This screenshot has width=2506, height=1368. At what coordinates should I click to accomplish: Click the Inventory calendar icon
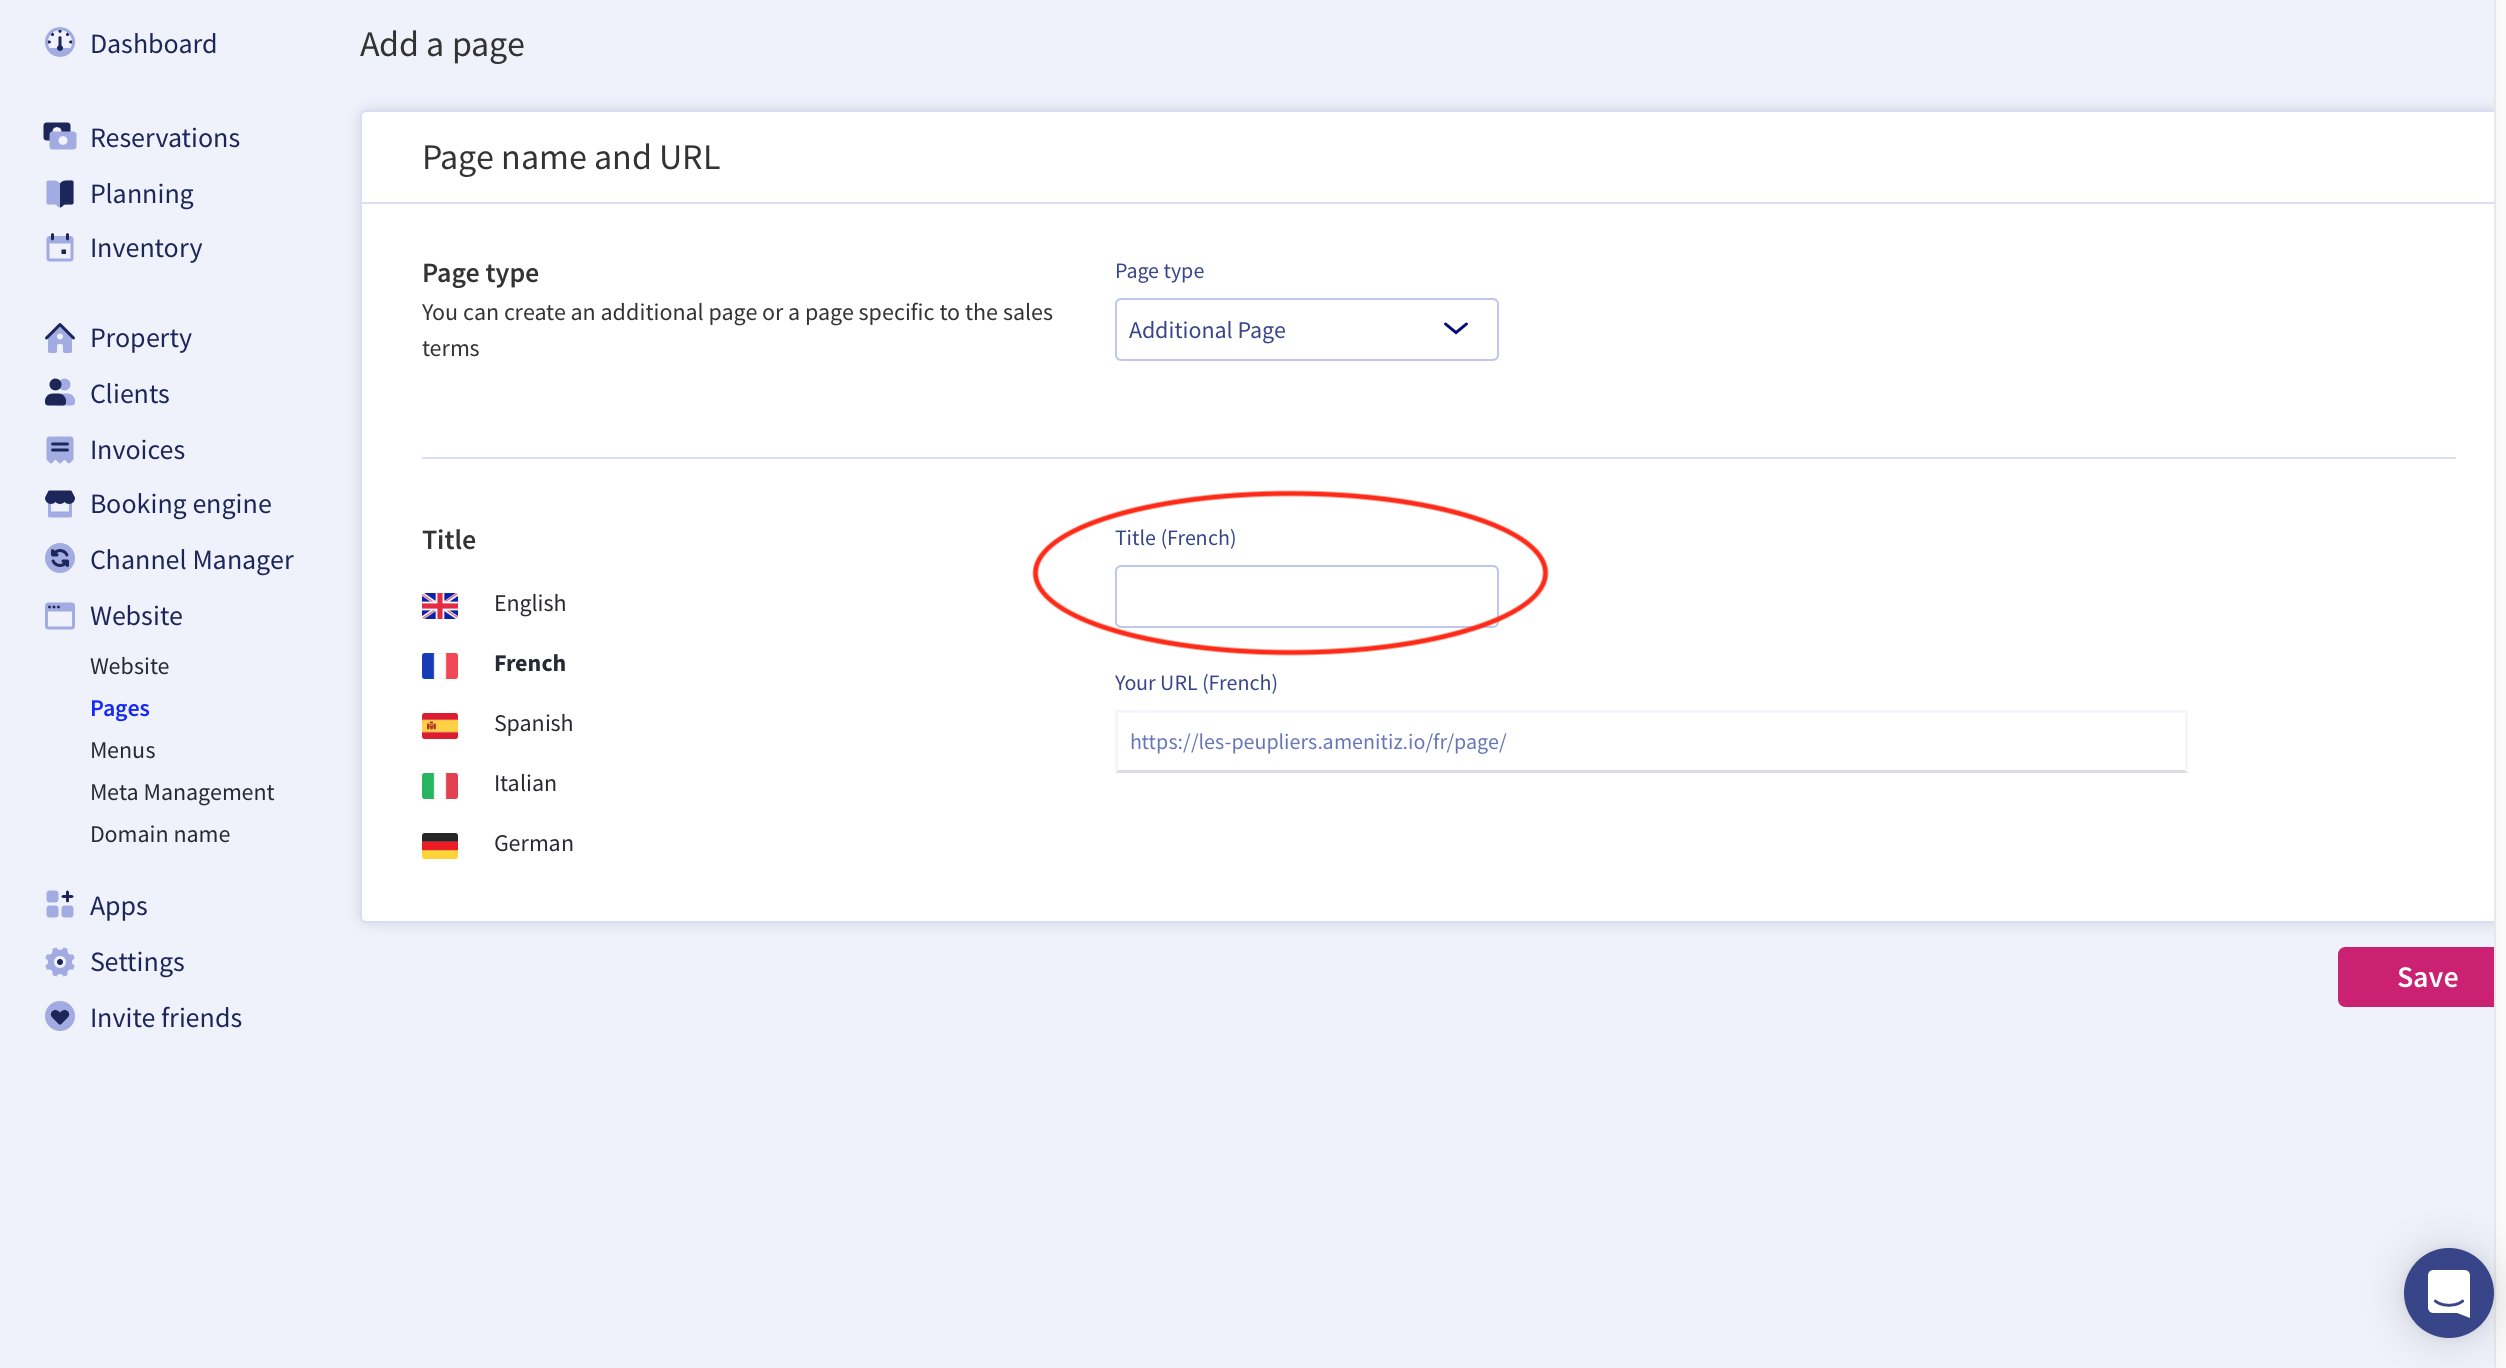[x=60, y=247]
